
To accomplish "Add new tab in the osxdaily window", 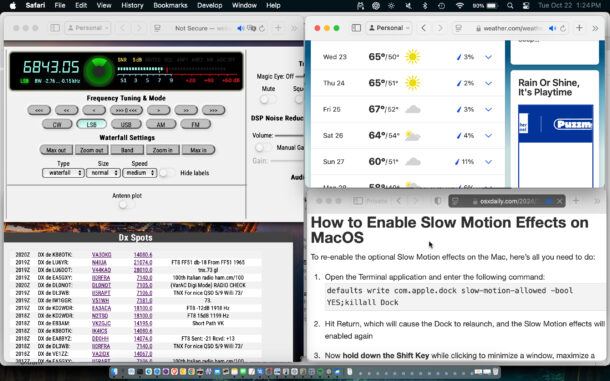I will [x=576, y=201].
